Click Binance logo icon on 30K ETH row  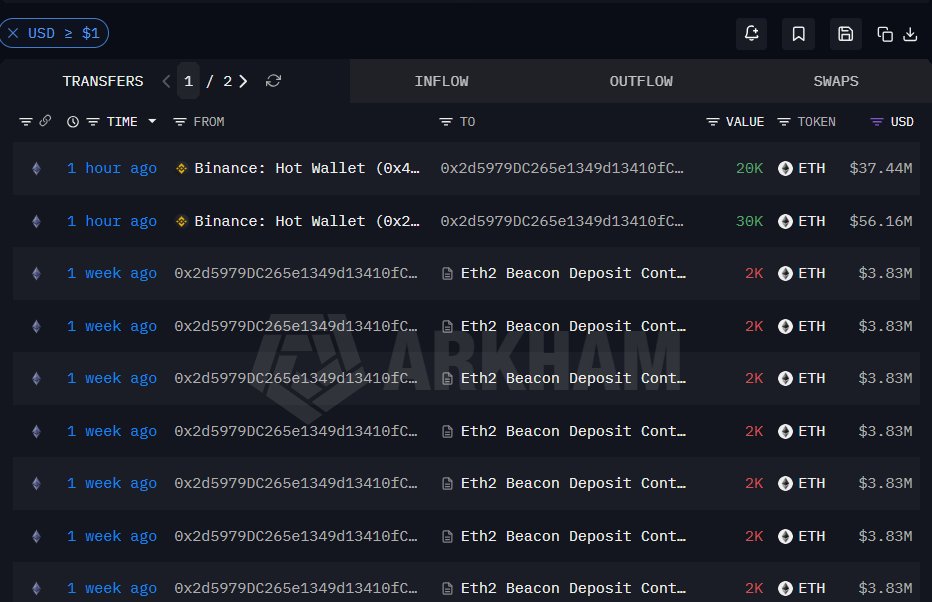181,222
